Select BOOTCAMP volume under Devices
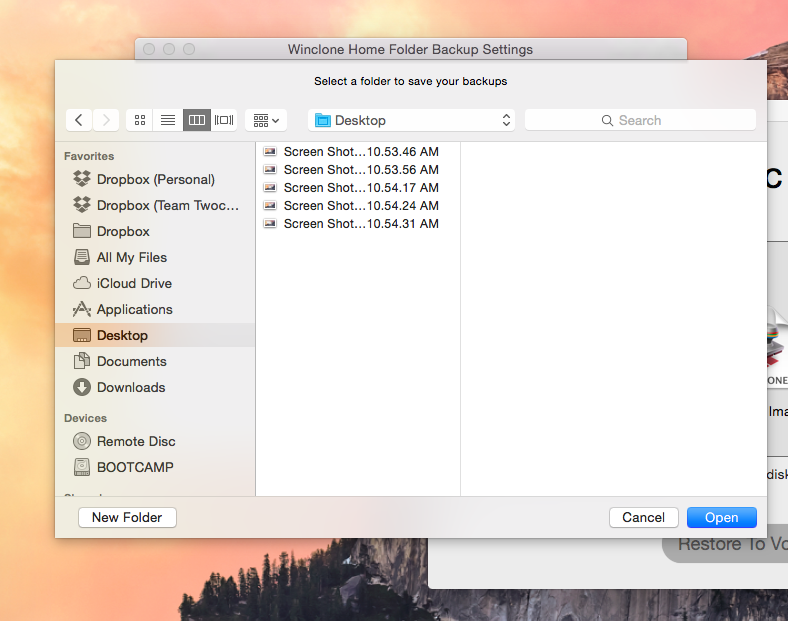This screenshot has height=621, width=788. coord(156,467)
